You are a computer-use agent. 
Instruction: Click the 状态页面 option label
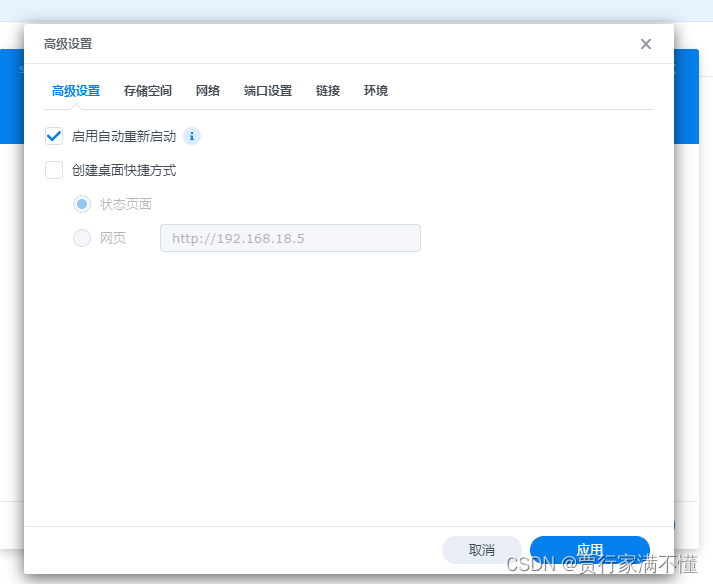pos(126,204)
